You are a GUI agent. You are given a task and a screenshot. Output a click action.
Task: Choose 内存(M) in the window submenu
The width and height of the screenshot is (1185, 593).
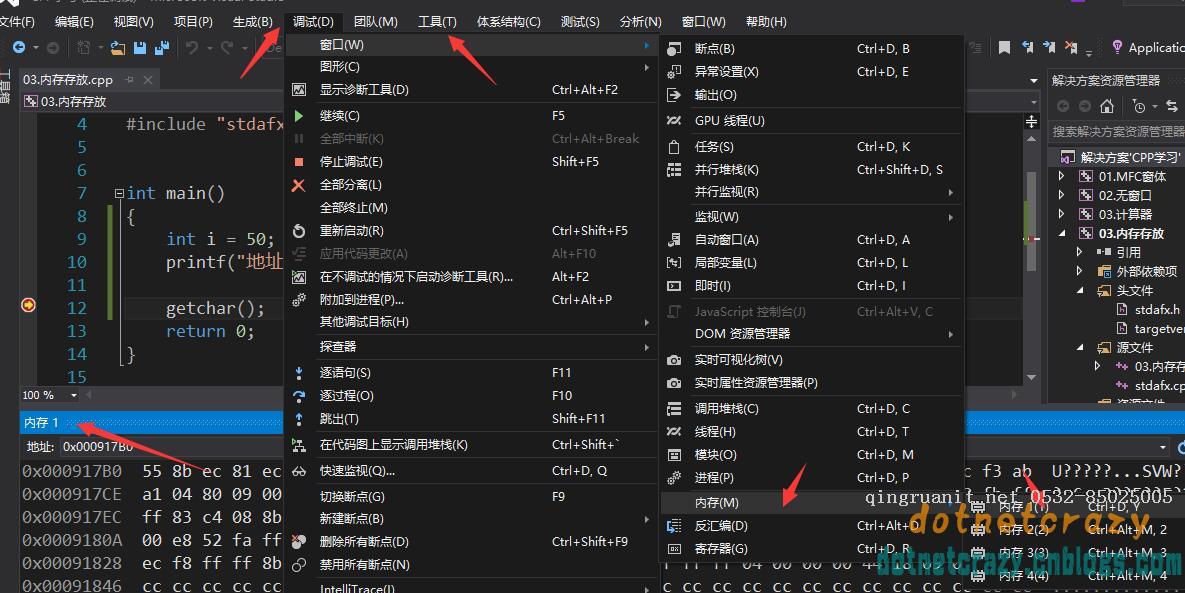coord(812,502)
